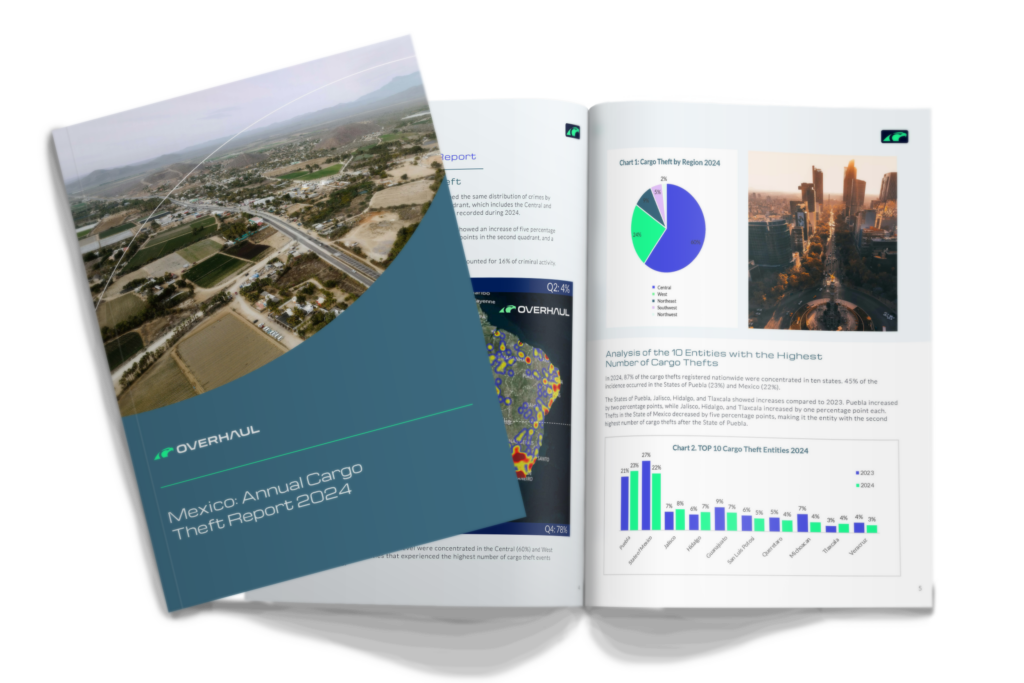Click the Overhaul badge icon atop the left page

(573, 131)
